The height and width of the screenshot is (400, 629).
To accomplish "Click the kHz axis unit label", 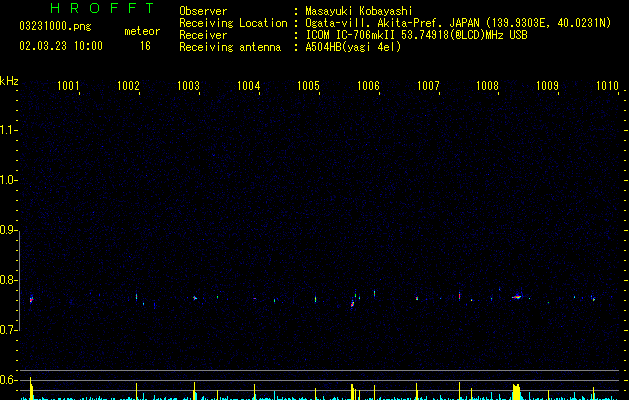I will [x=9, y=81].
